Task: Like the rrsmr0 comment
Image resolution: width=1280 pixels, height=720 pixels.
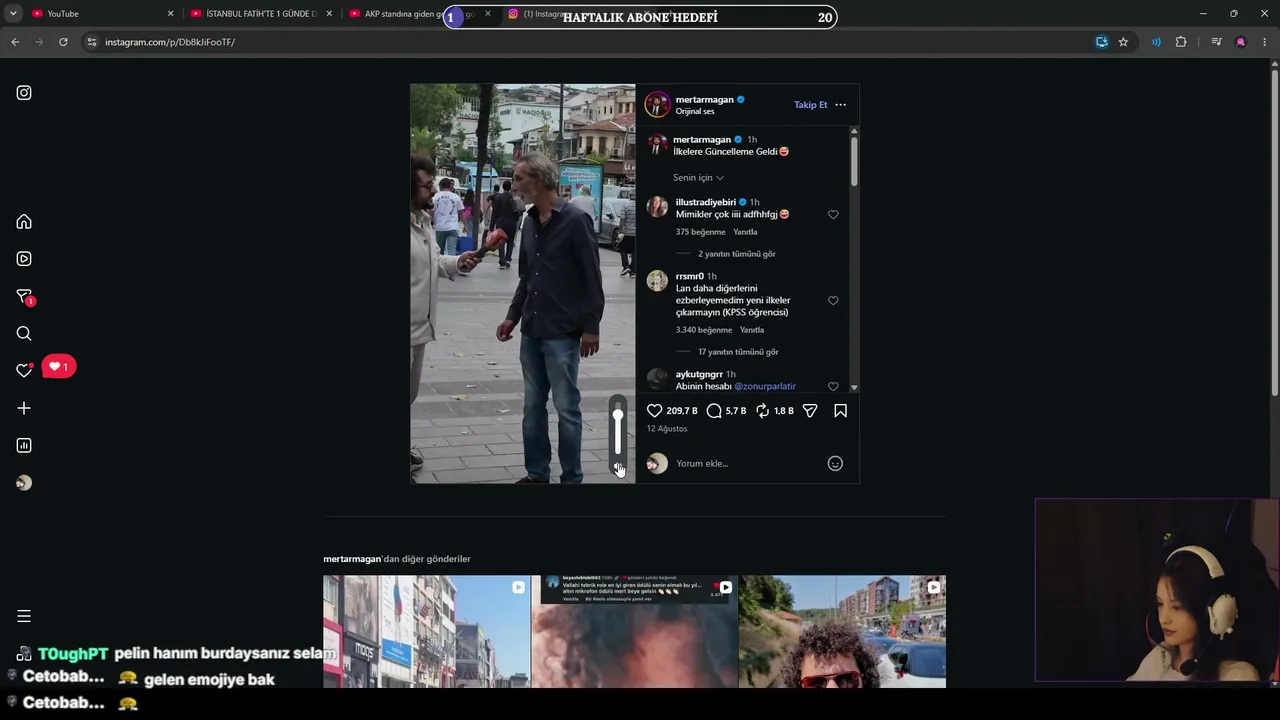Action: (833, 301)
